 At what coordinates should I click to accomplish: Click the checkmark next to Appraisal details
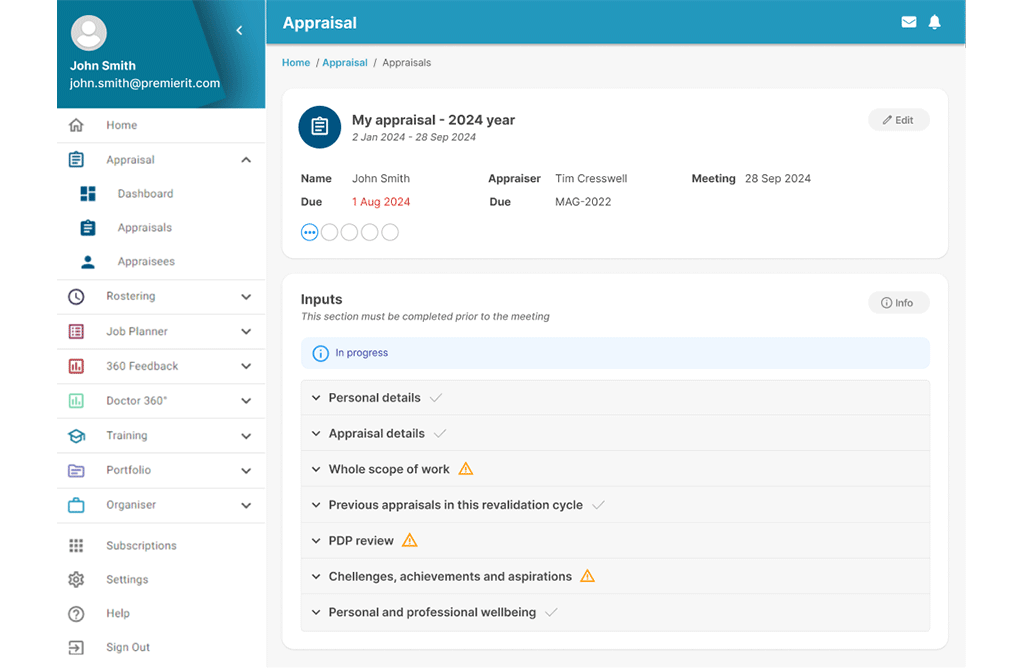pyautogui.click(x=440, y=434)
